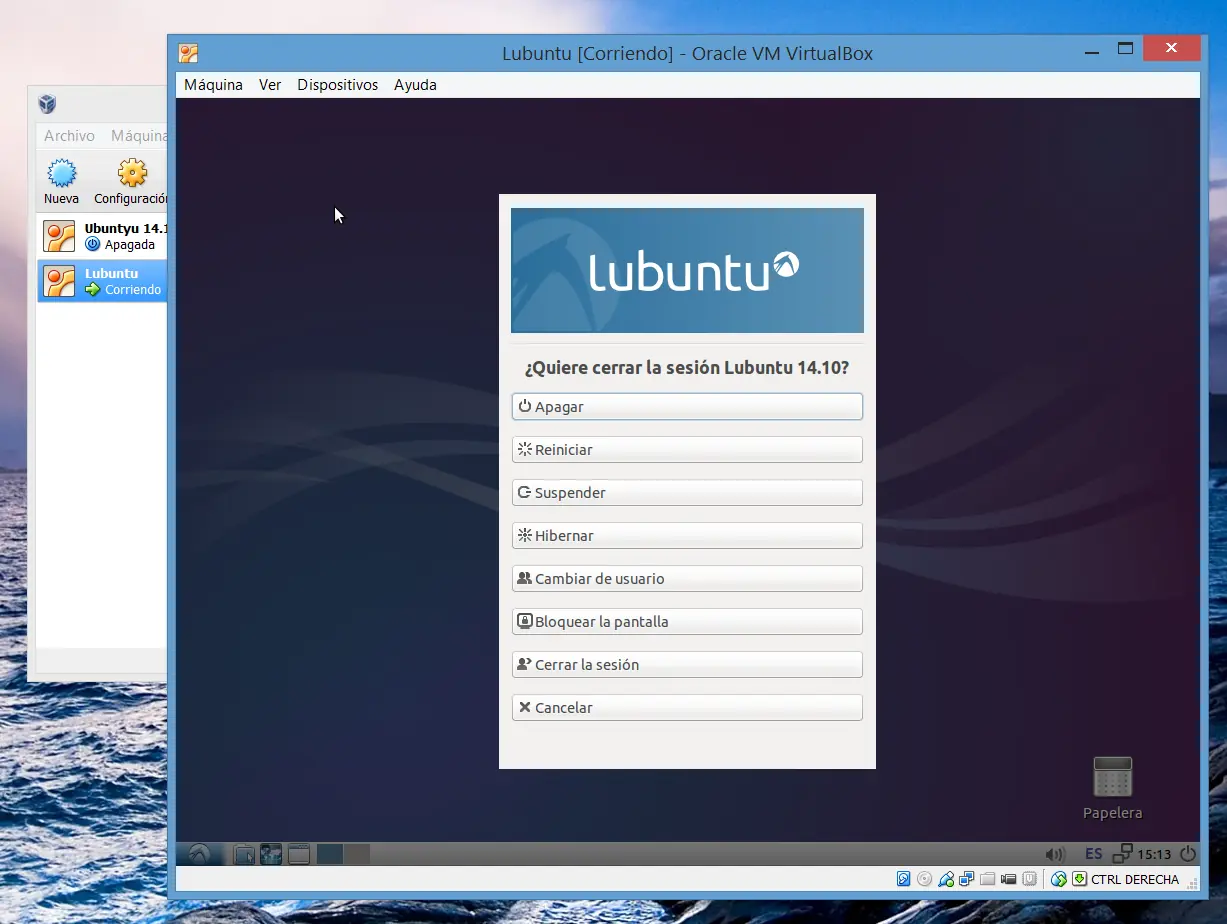Click the mouse integration icon in VirtualBox statusbar

1057,878
